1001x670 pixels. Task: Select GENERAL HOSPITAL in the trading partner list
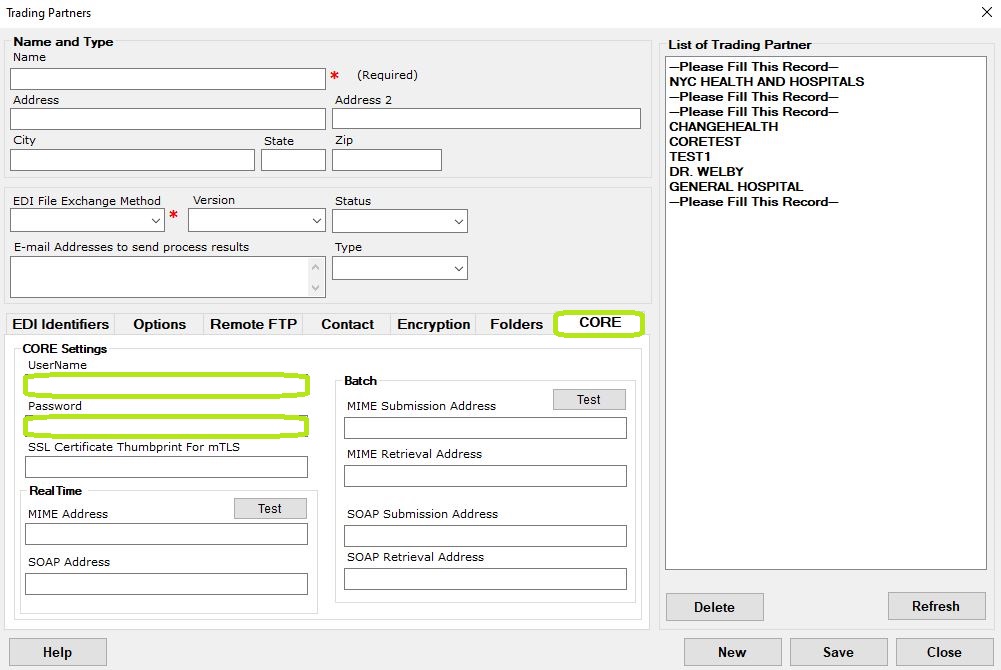(735, 186)
